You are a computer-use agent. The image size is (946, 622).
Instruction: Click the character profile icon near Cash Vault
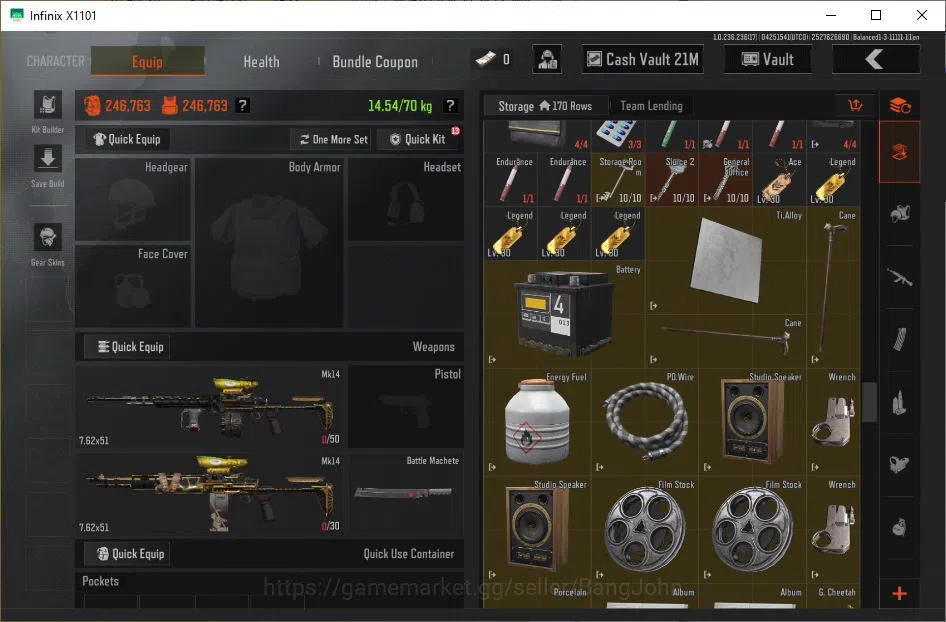pyautogui.click(x=547, y=59)
